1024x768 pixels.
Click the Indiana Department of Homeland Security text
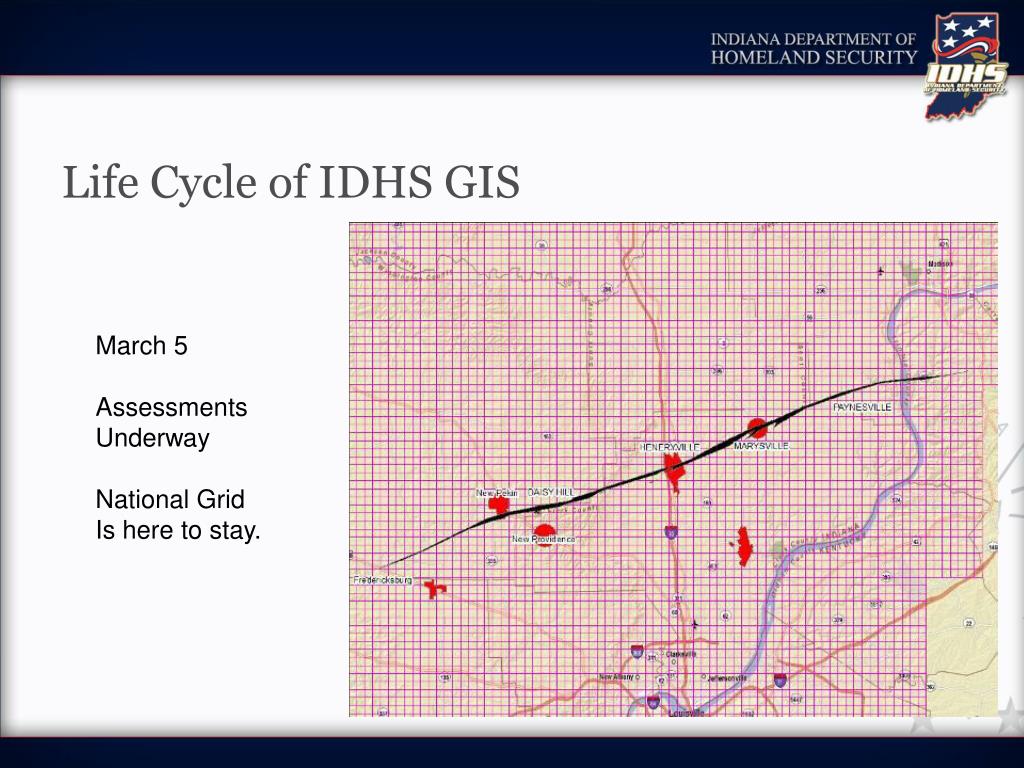coord(814,48)
